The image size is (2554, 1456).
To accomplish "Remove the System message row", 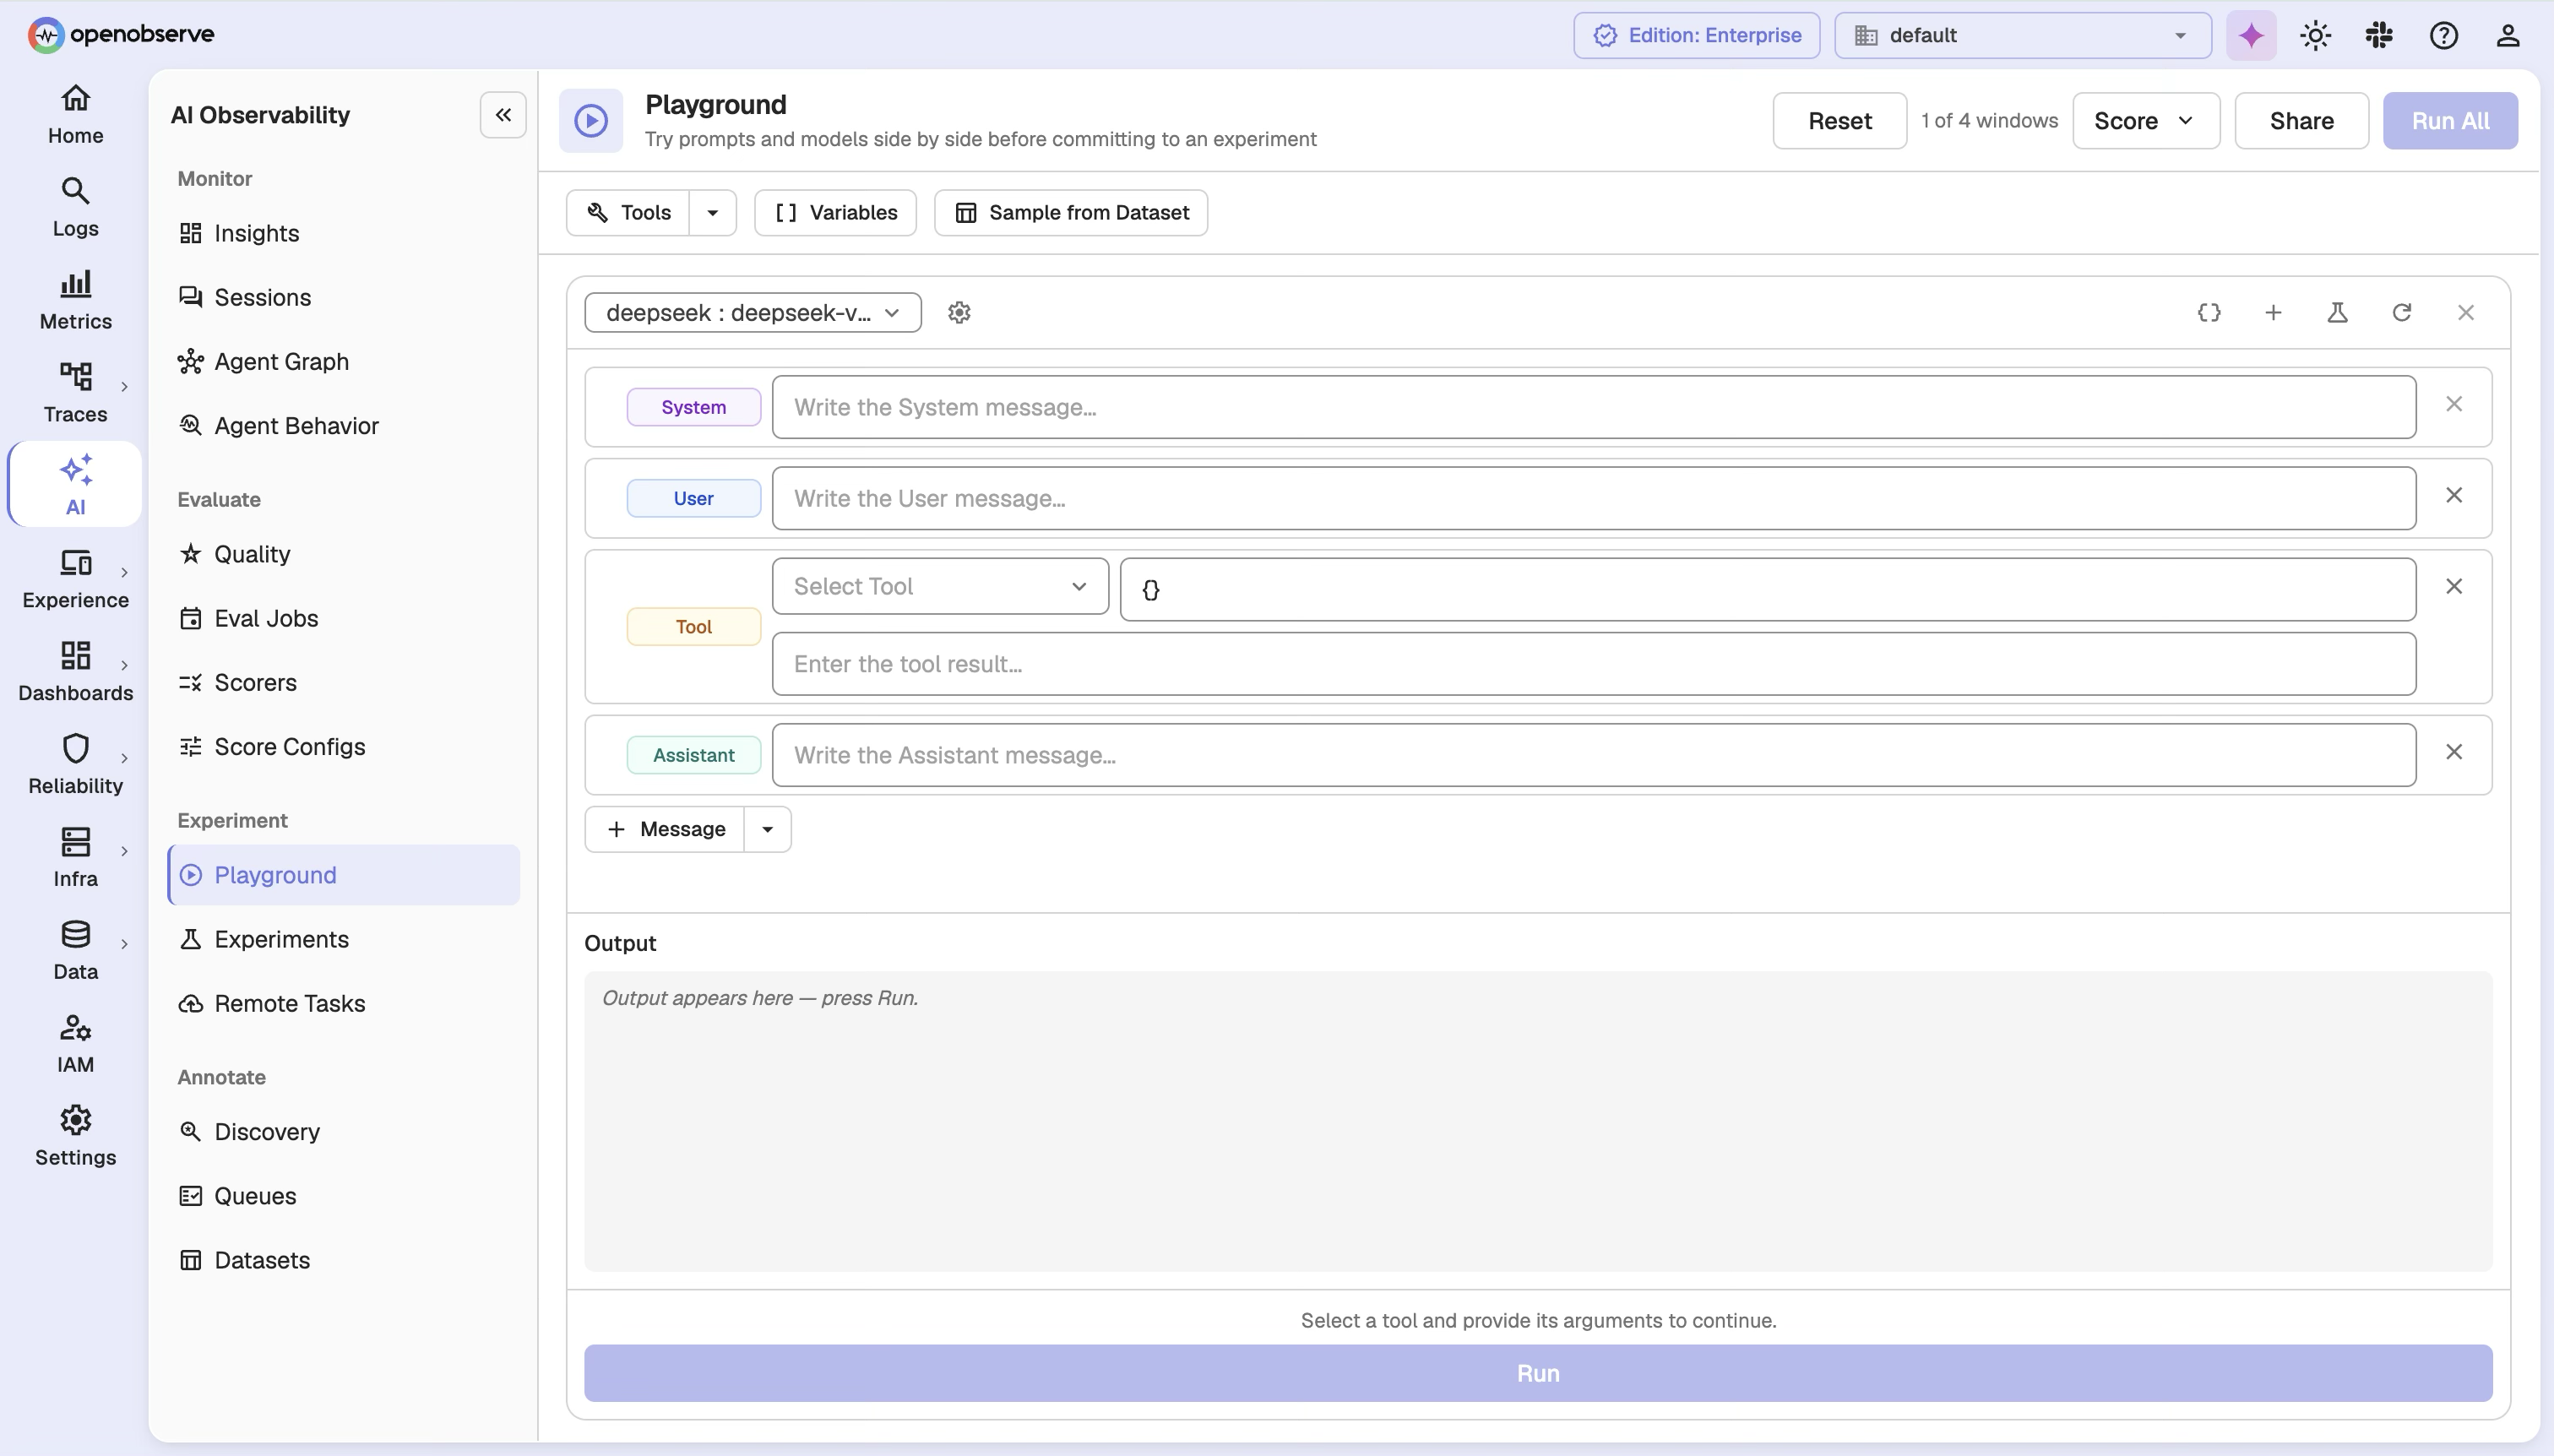I will pyautogui.click(x=2454, y=404).
